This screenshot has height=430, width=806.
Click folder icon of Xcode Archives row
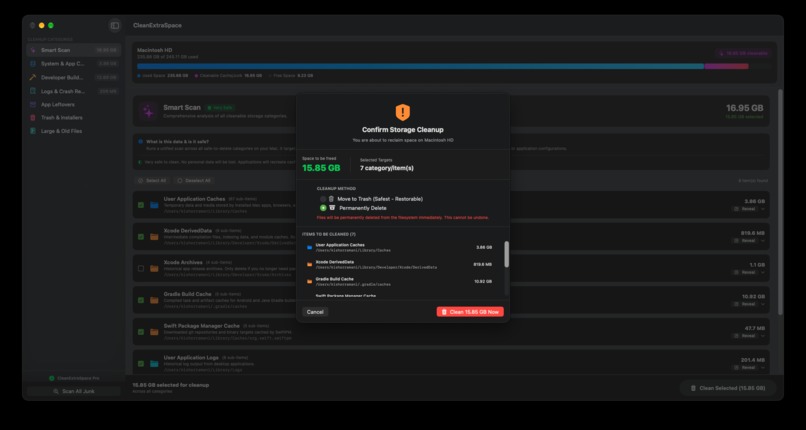154,269
